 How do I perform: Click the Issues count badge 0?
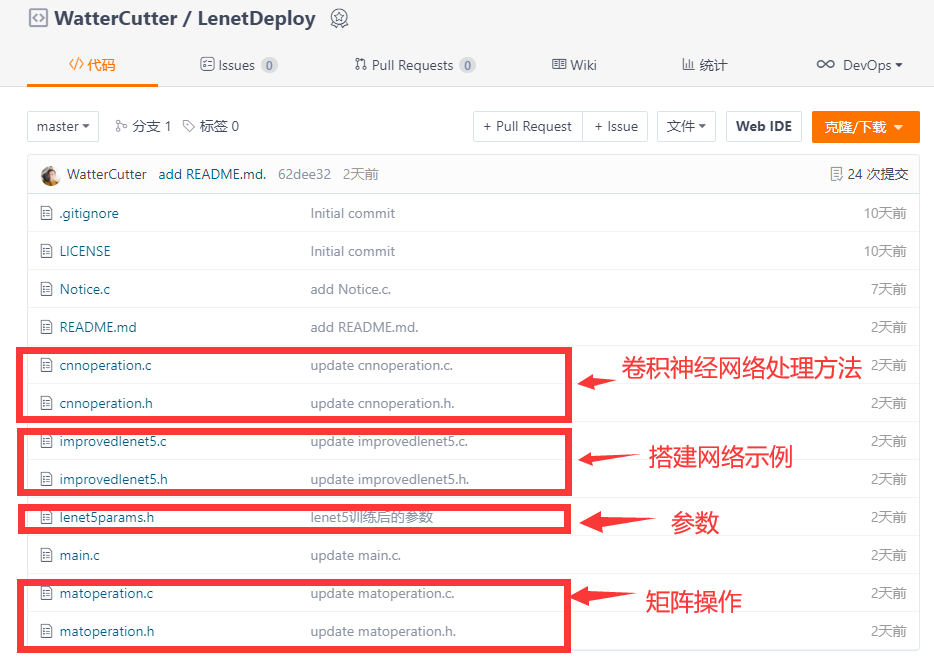269,65
